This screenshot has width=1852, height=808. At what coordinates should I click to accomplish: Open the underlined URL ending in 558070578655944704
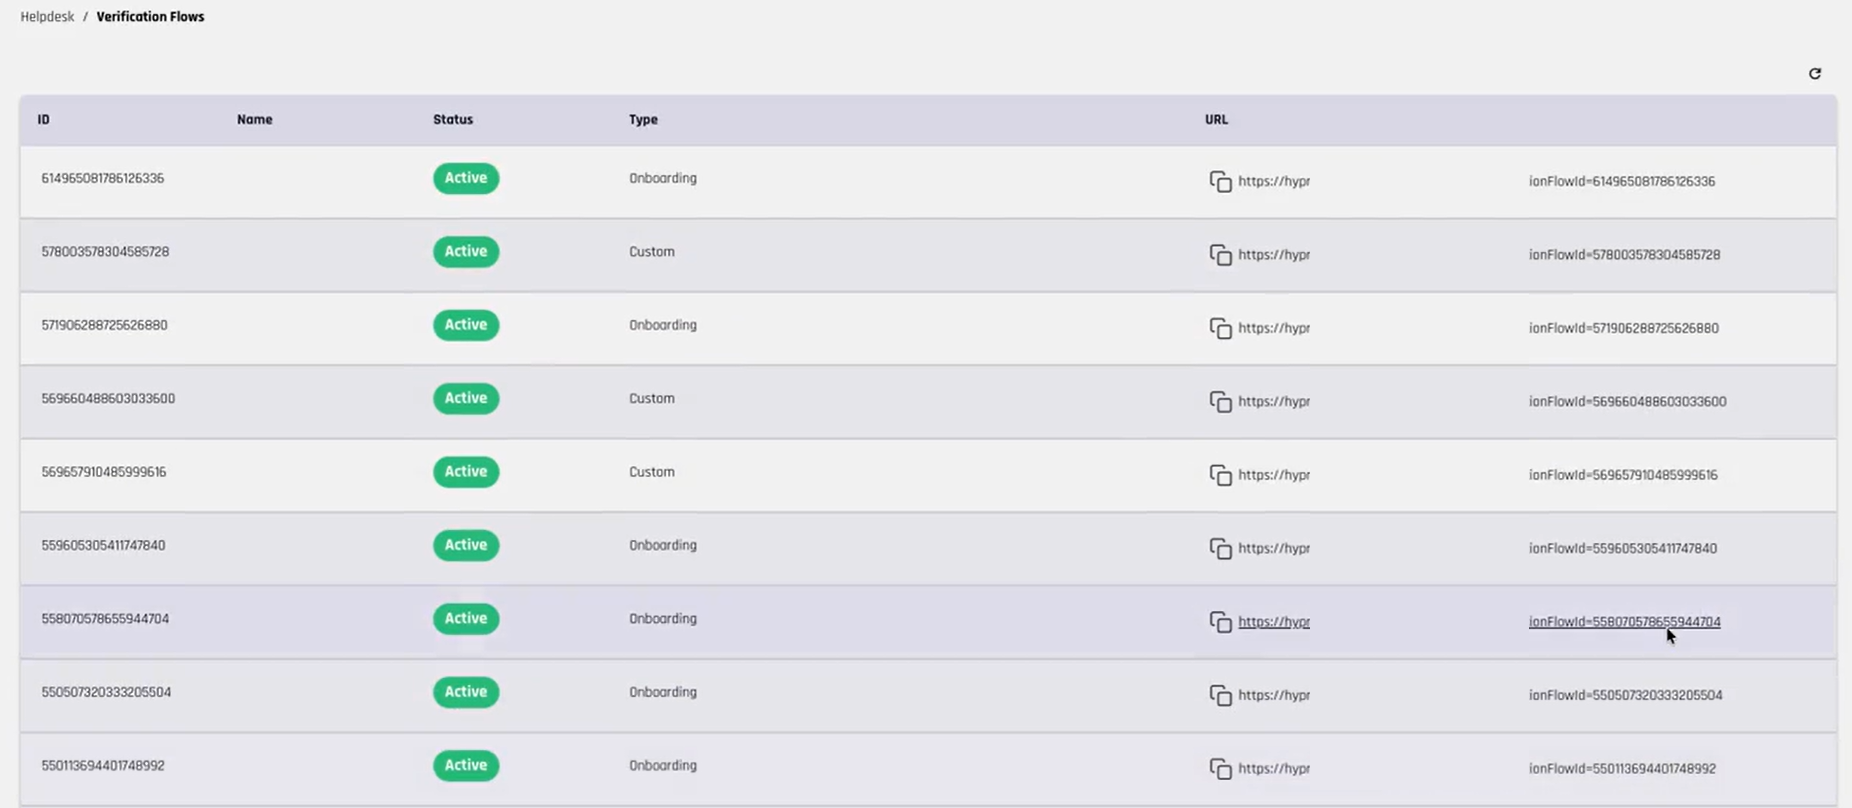(1623, 622)
